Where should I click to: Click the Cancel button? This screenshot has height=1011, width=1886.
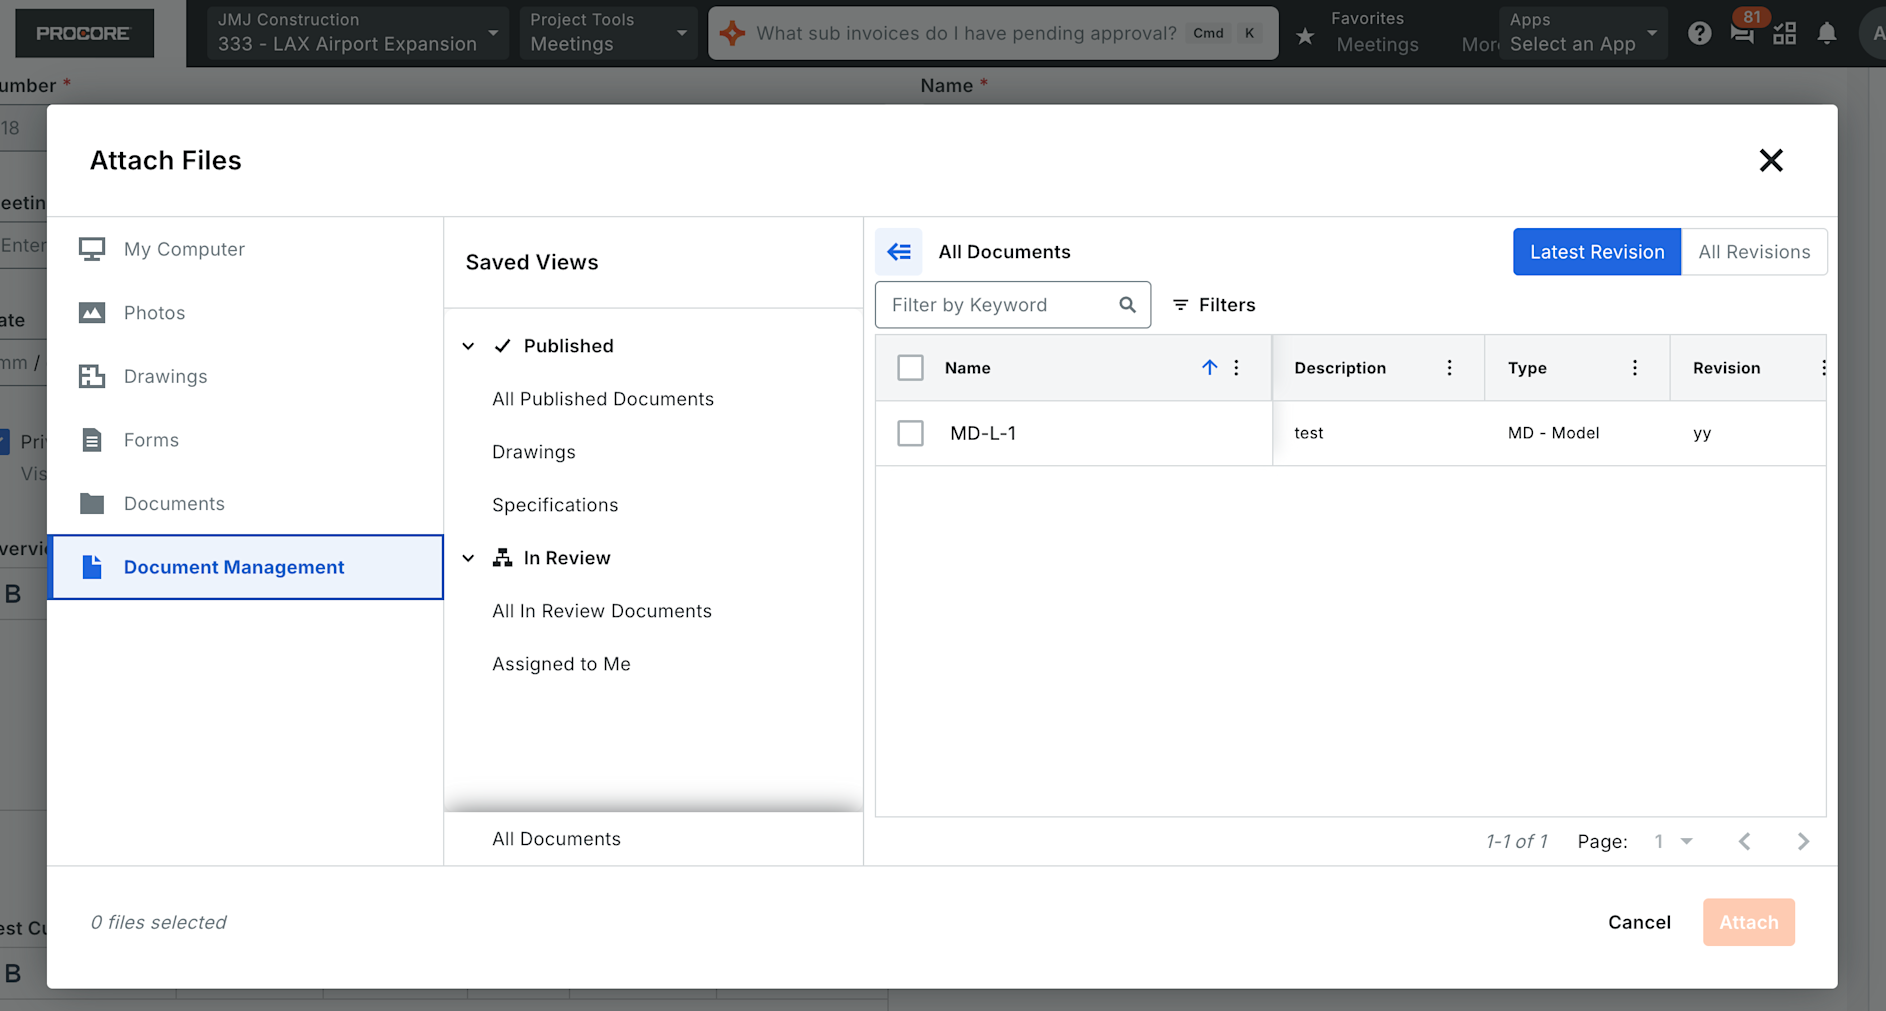tap(1639, 922)
